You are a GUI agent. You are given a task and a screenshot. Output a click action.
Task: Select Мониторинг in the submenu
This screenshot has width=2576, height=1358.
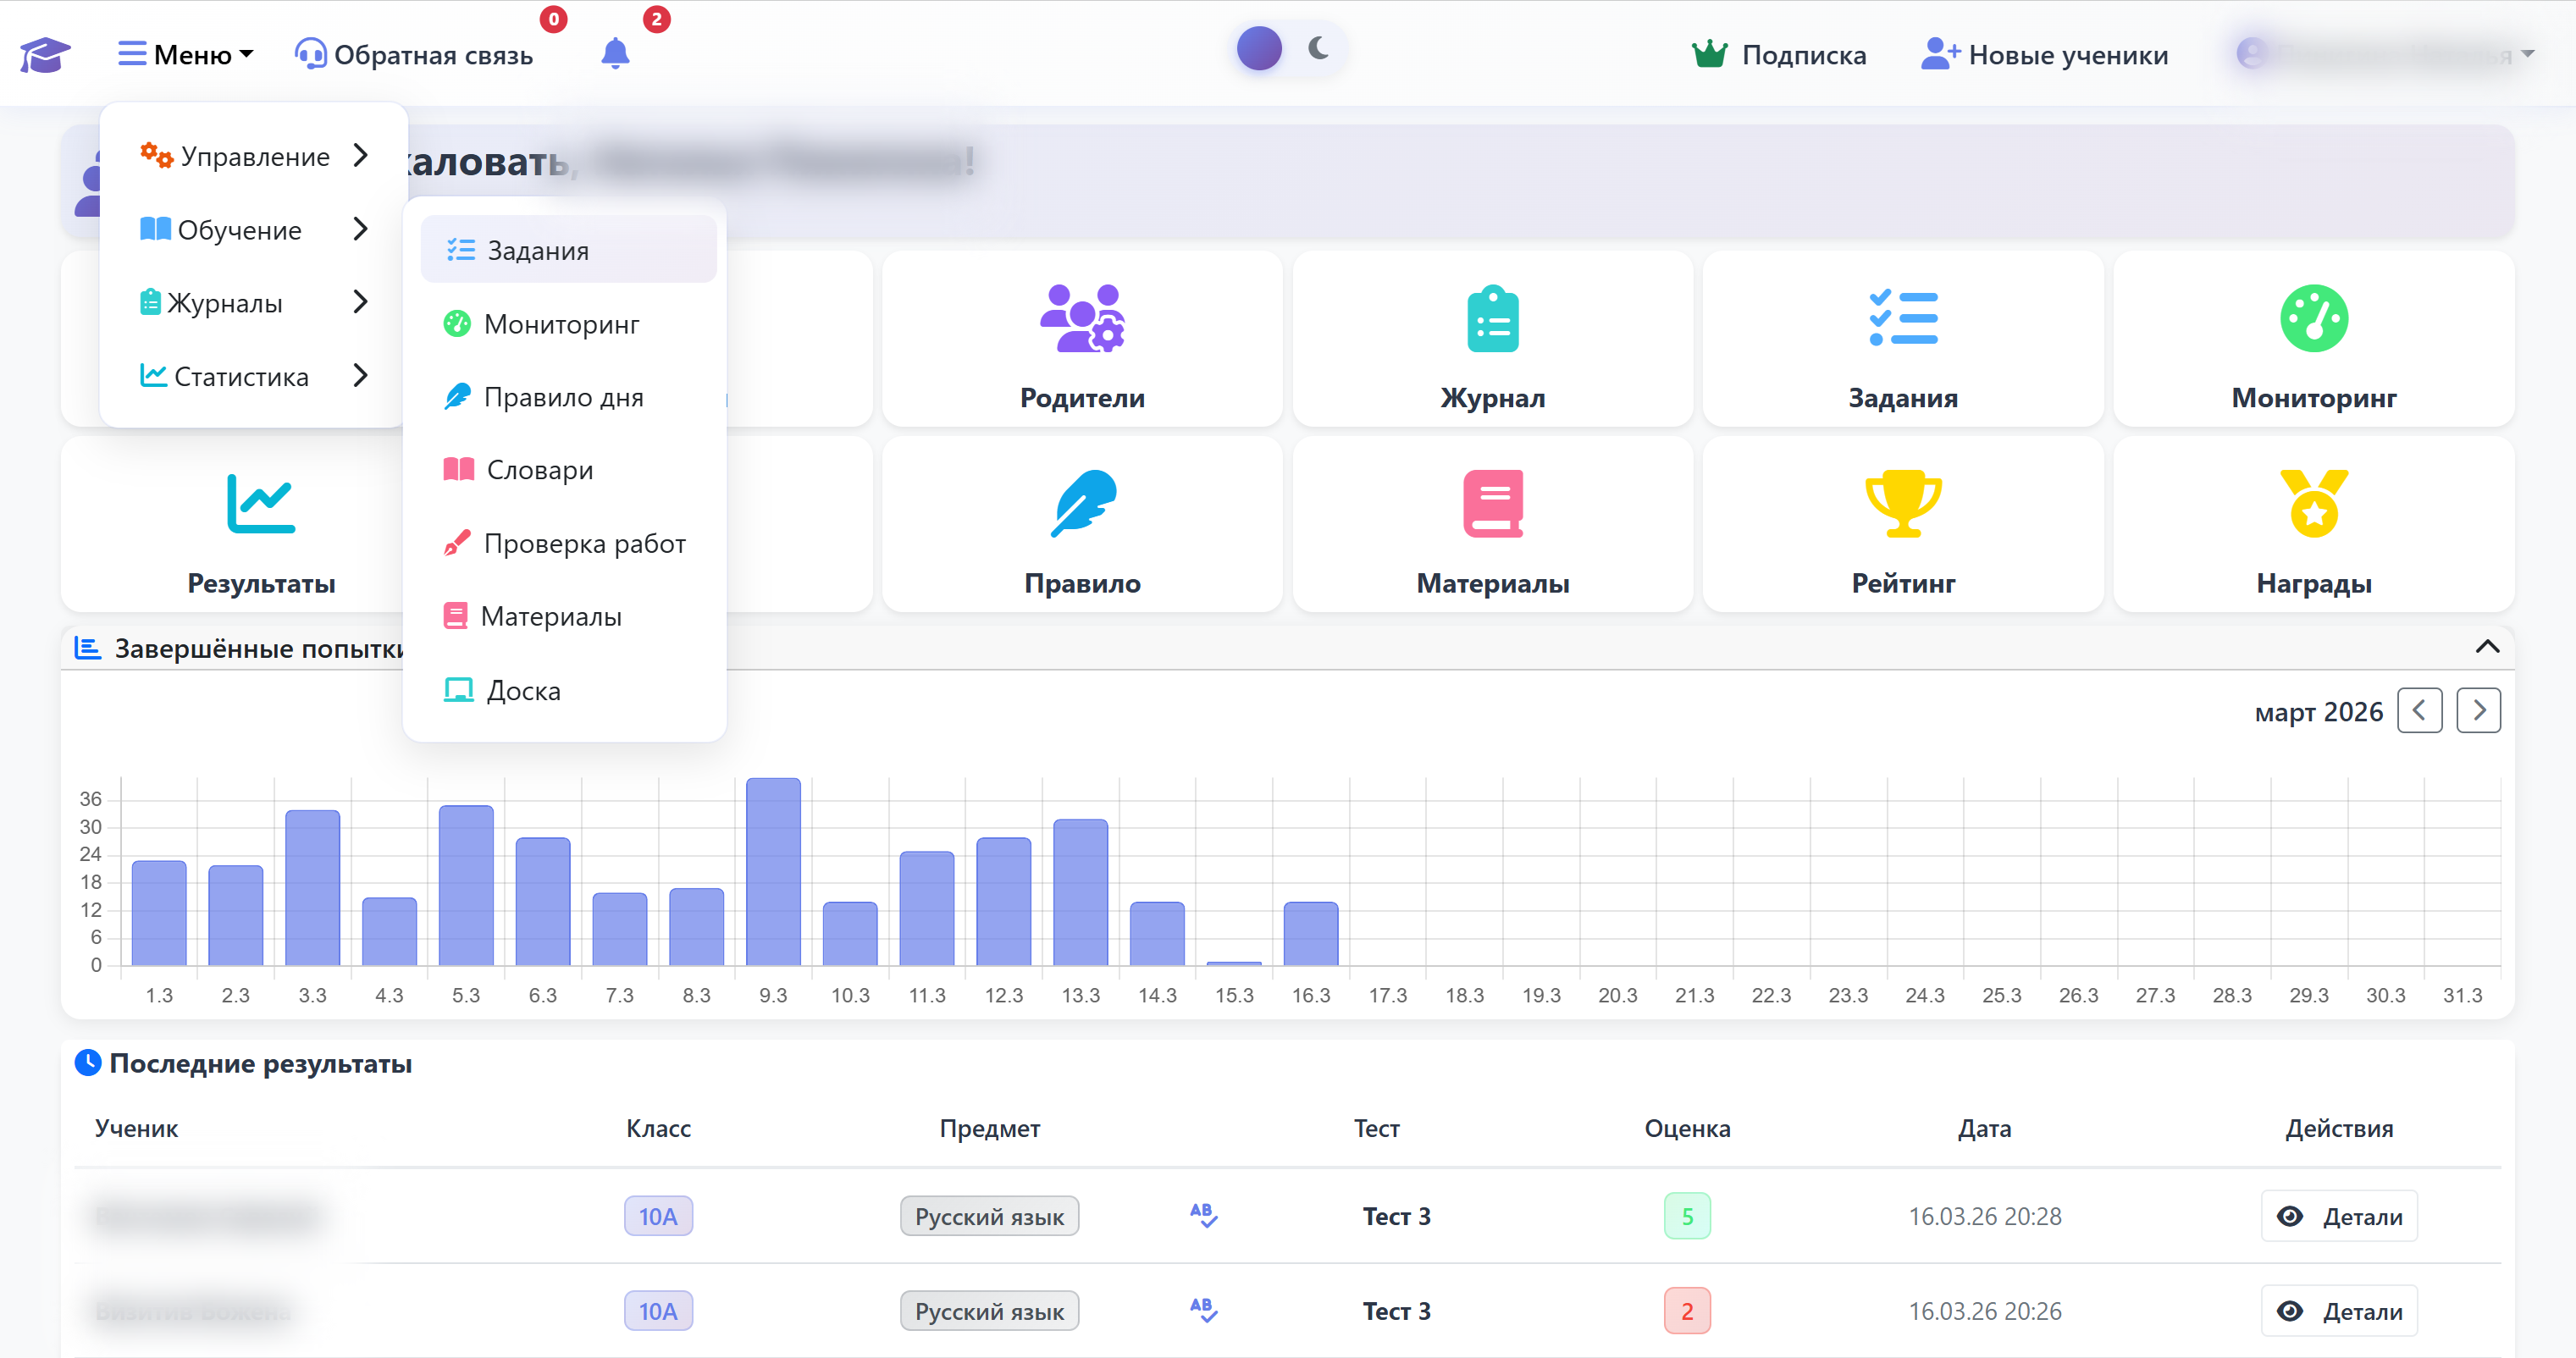pos(568,323)
